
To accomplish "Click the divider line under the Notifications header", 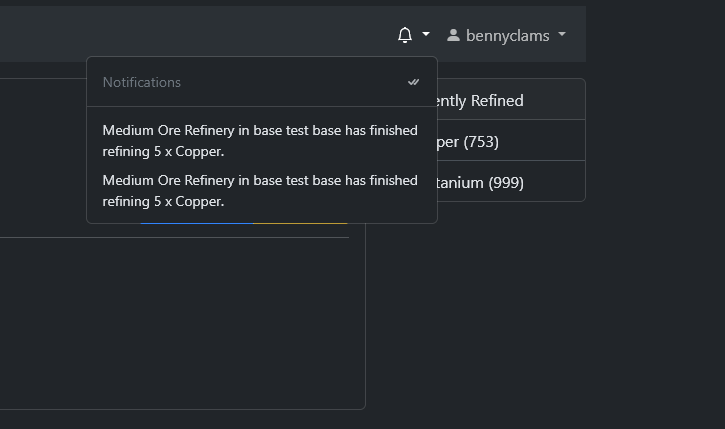I will [x=261, y=106].
